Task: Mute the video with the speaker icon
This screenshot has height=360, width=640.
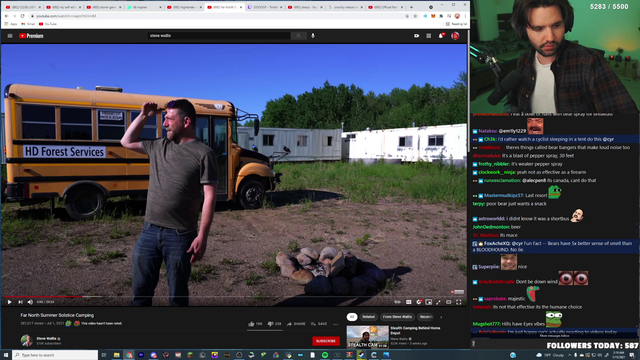Action: (x=30, y=302)
